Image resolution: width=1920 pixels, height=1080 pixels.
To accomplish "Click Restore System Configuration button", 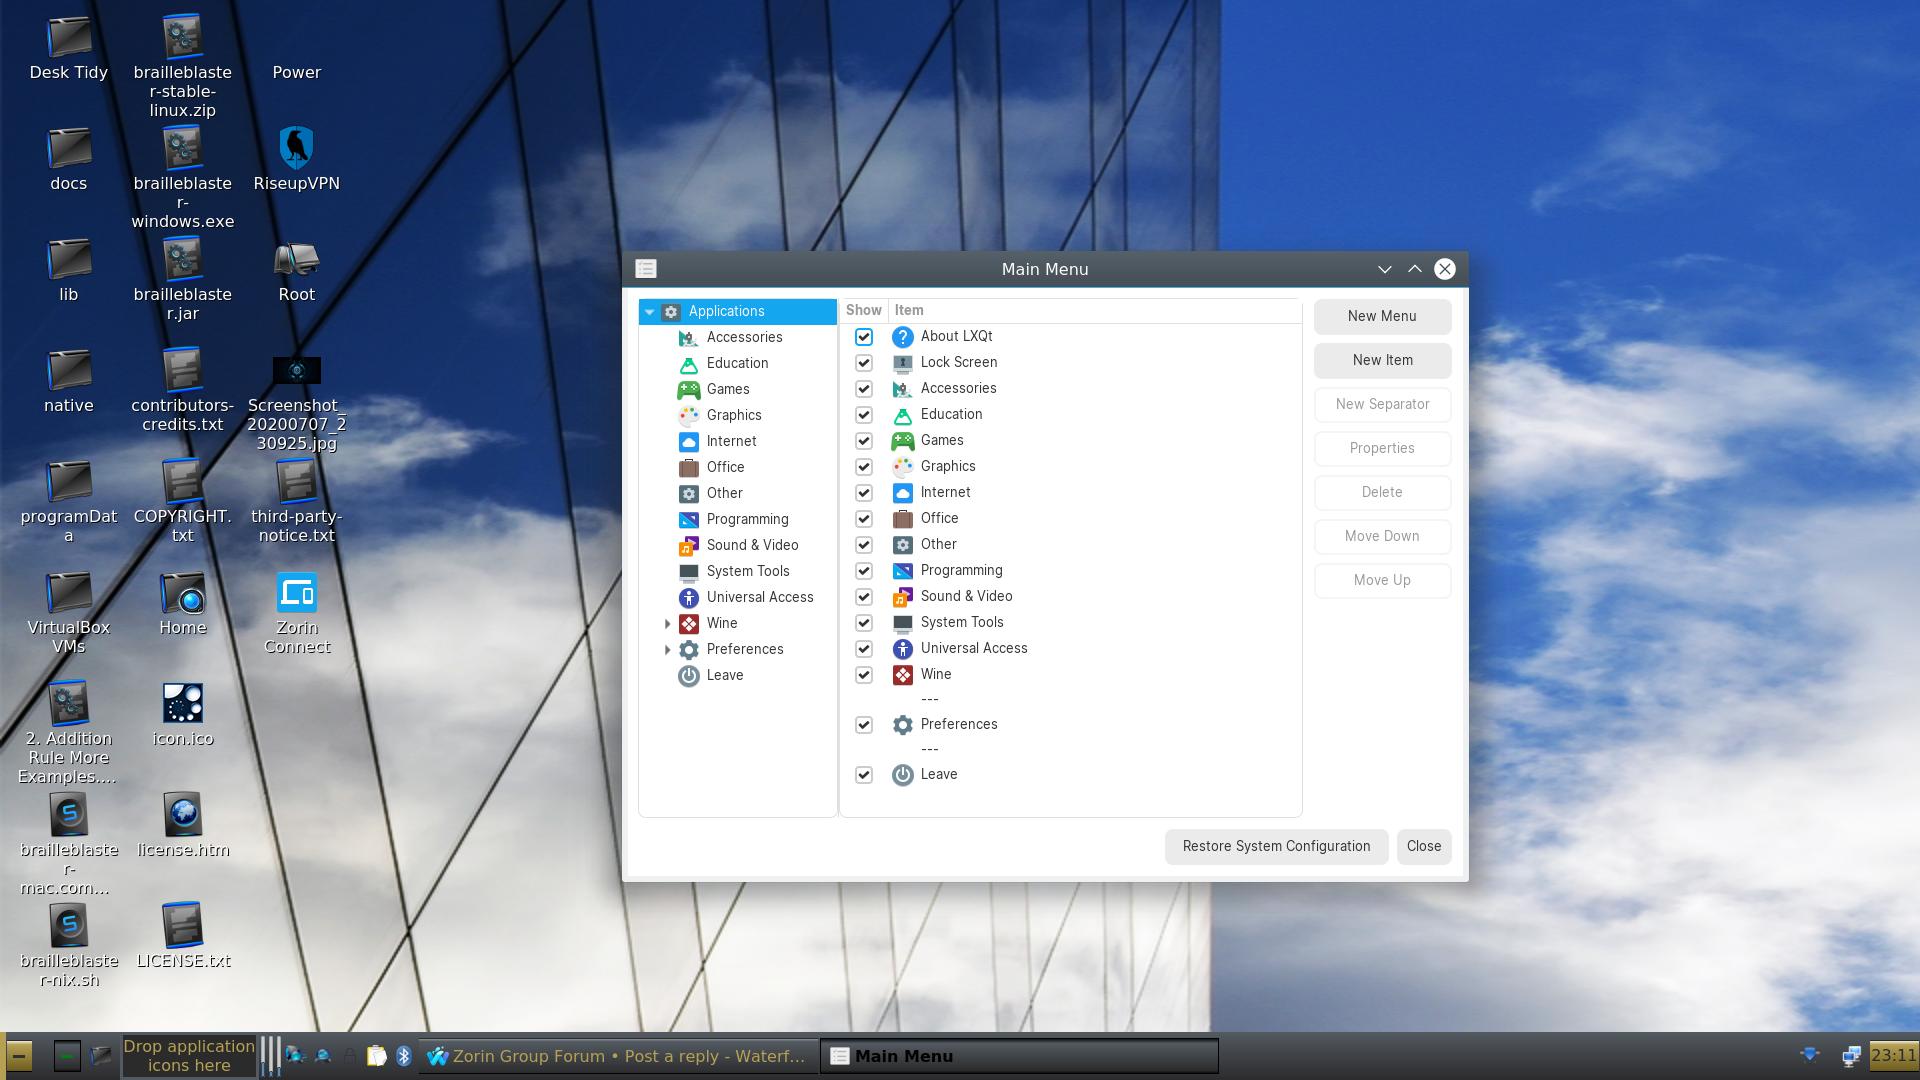I will click(x=1275, y=845).
